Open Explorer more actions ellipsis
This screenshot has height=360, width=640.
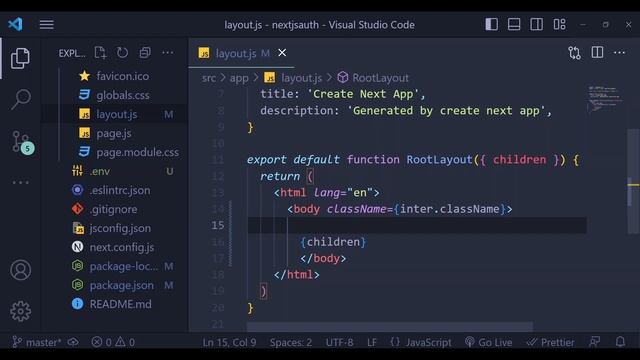[168, 53]
